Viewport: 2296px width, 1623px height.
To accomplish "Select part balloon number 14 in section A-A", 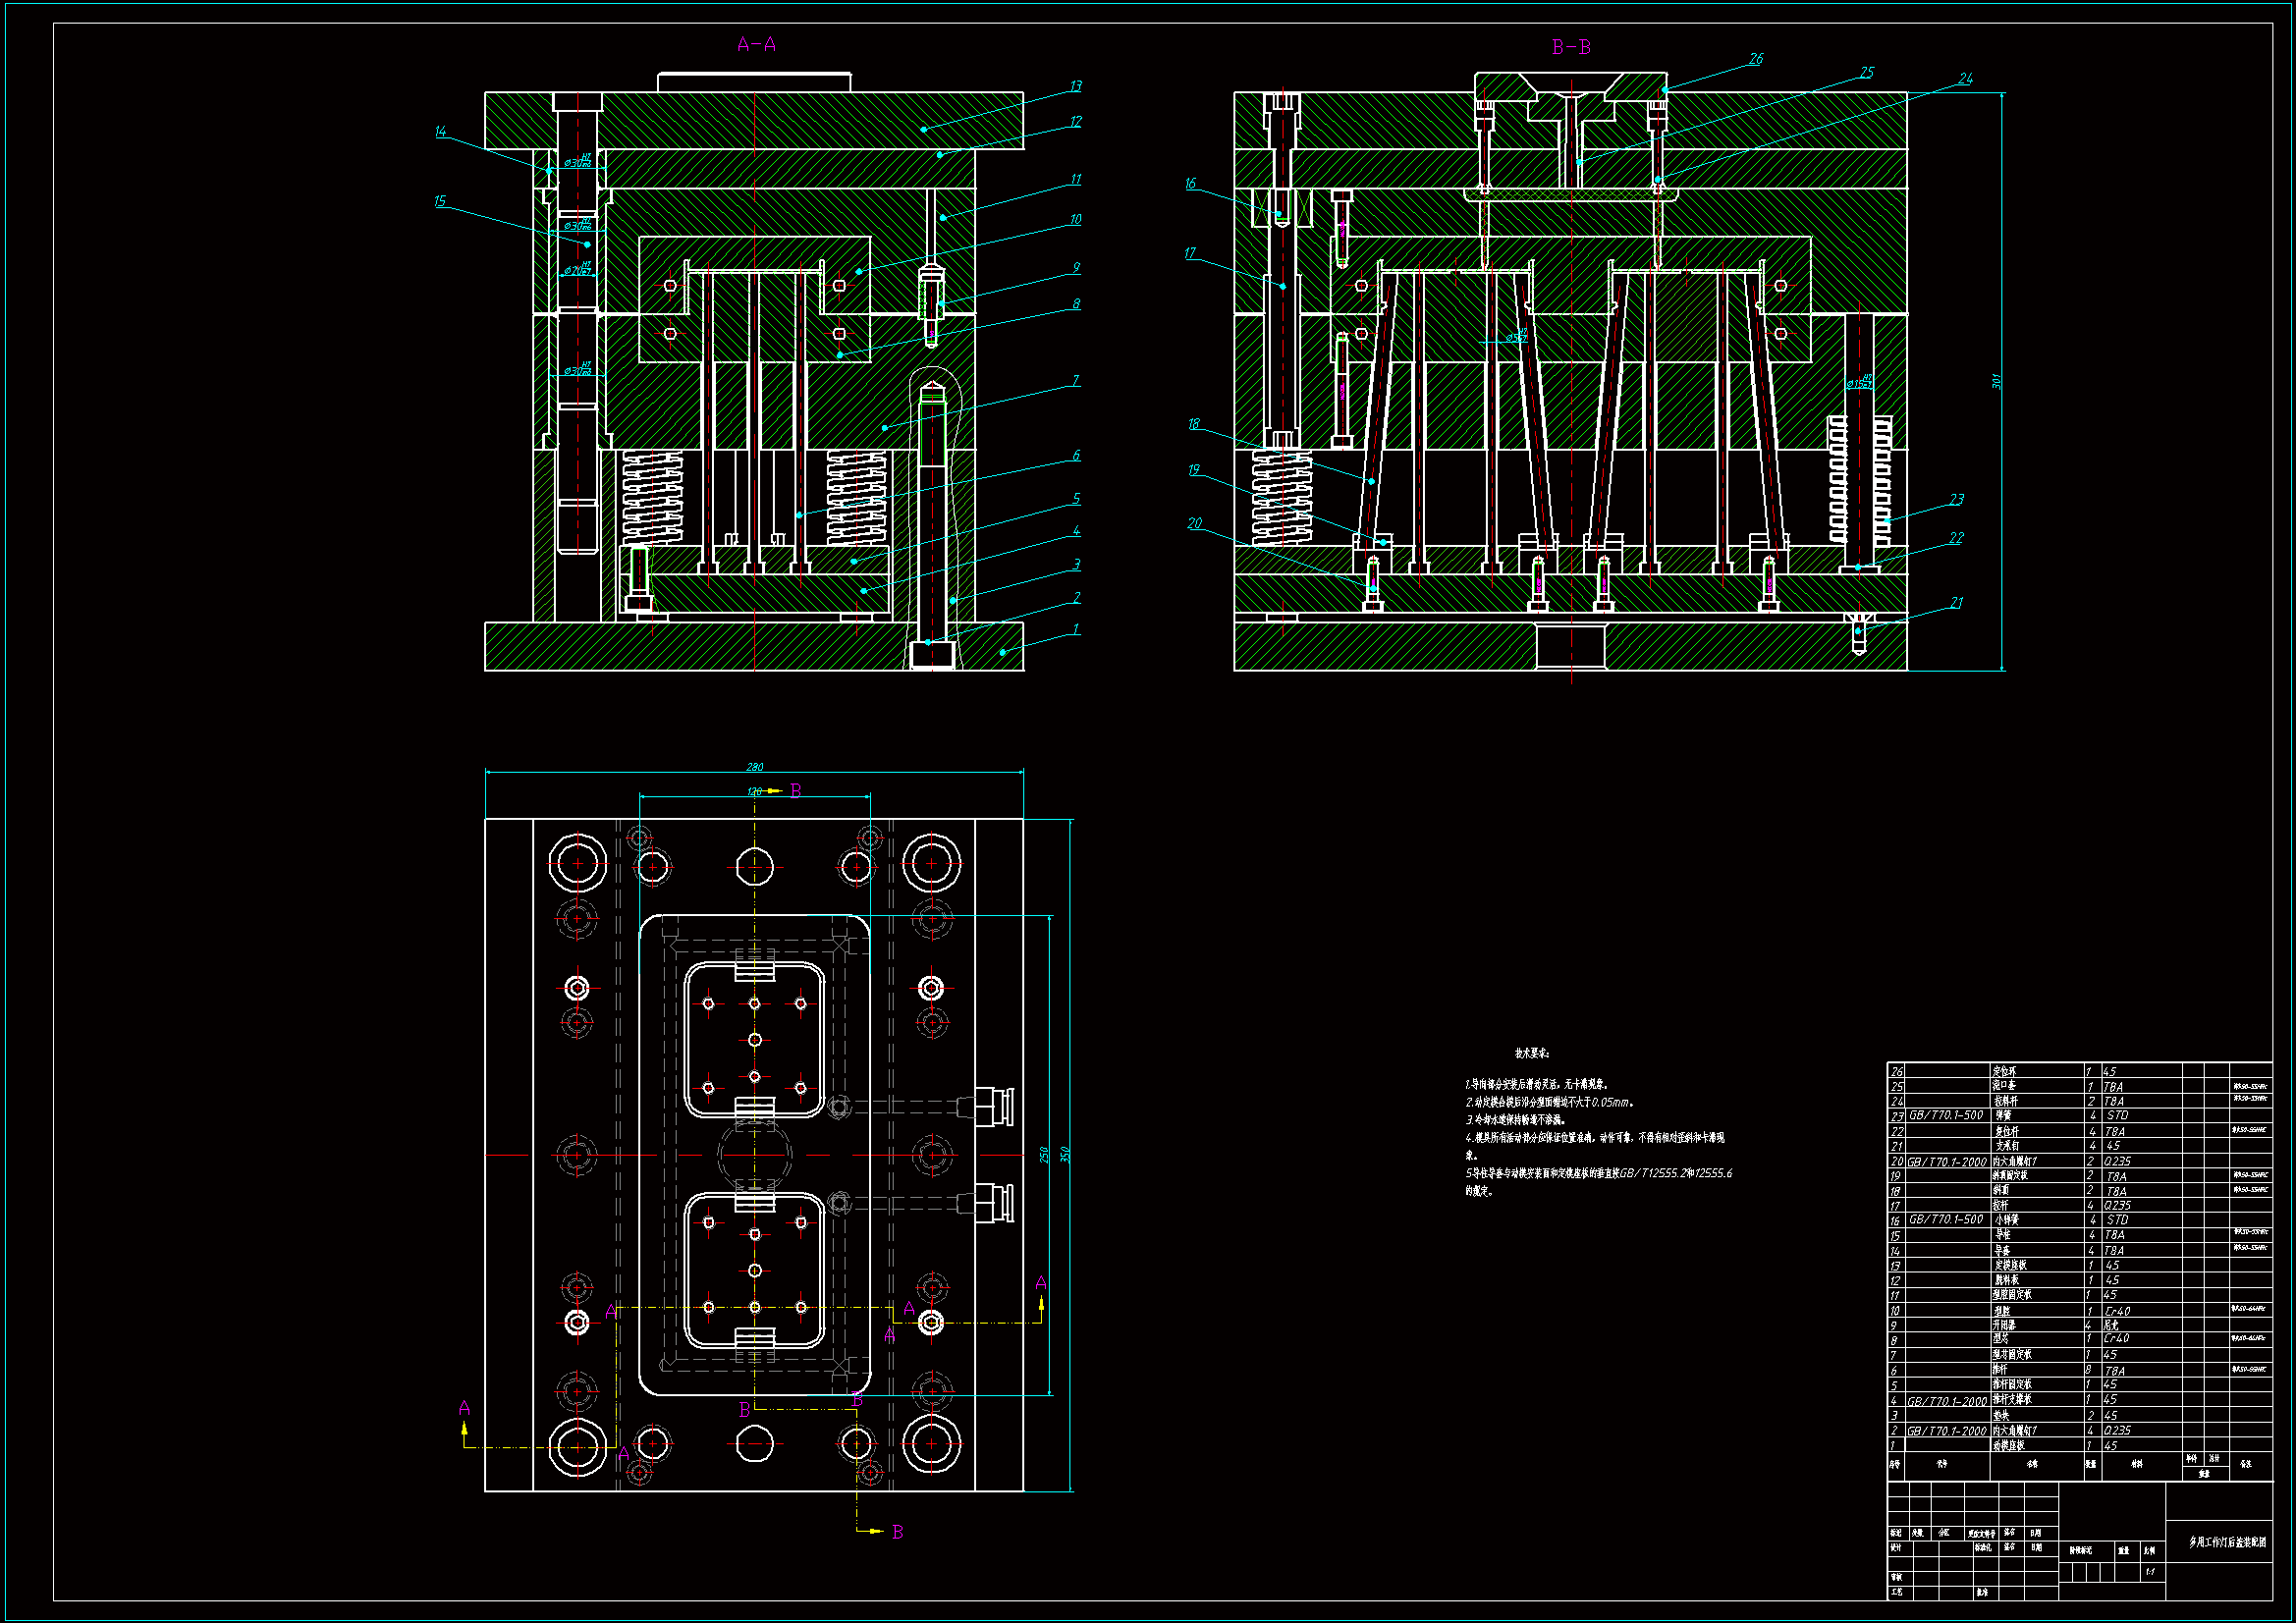I will pos(441,132).
